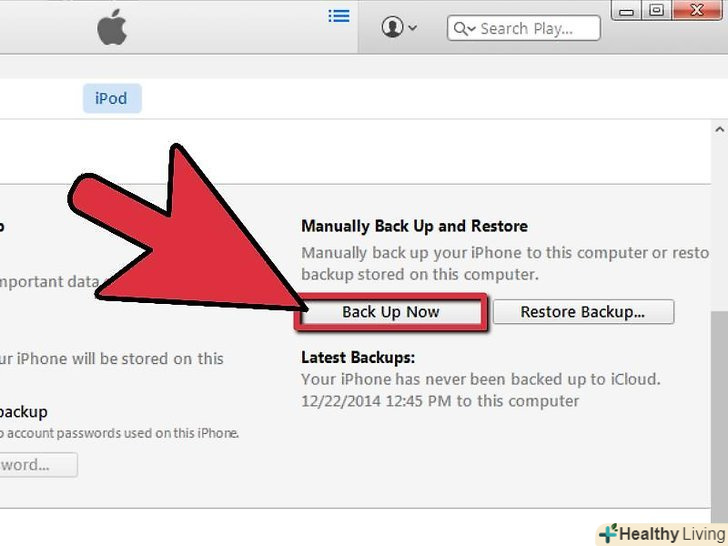Click the Apple logo in the header
Image resolution: width=728 pixels, height=546 pixels.
click(112, 27)
